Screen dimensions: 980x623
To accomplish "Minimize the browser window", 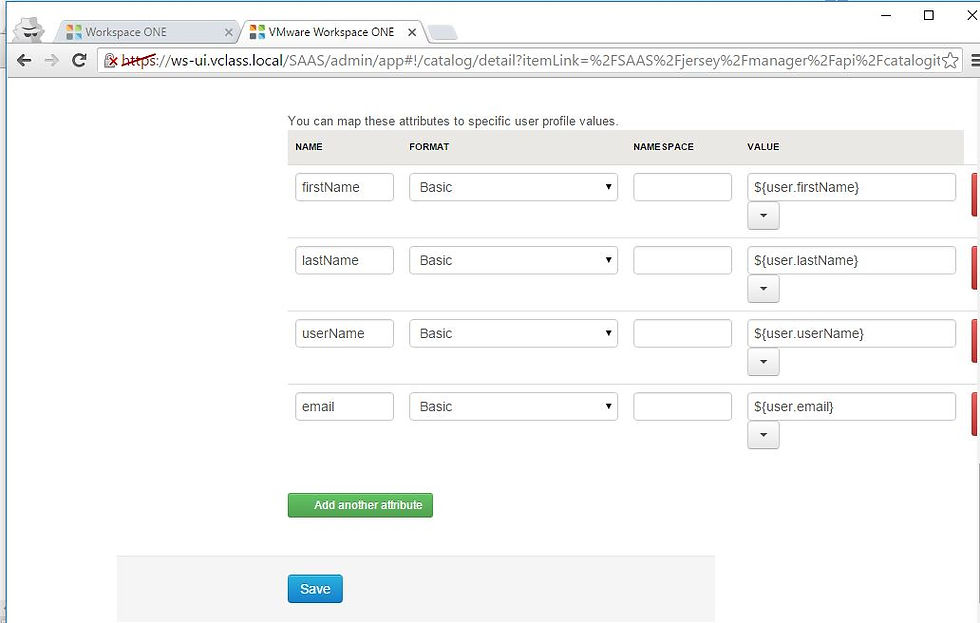I will [x=886, y=15].
